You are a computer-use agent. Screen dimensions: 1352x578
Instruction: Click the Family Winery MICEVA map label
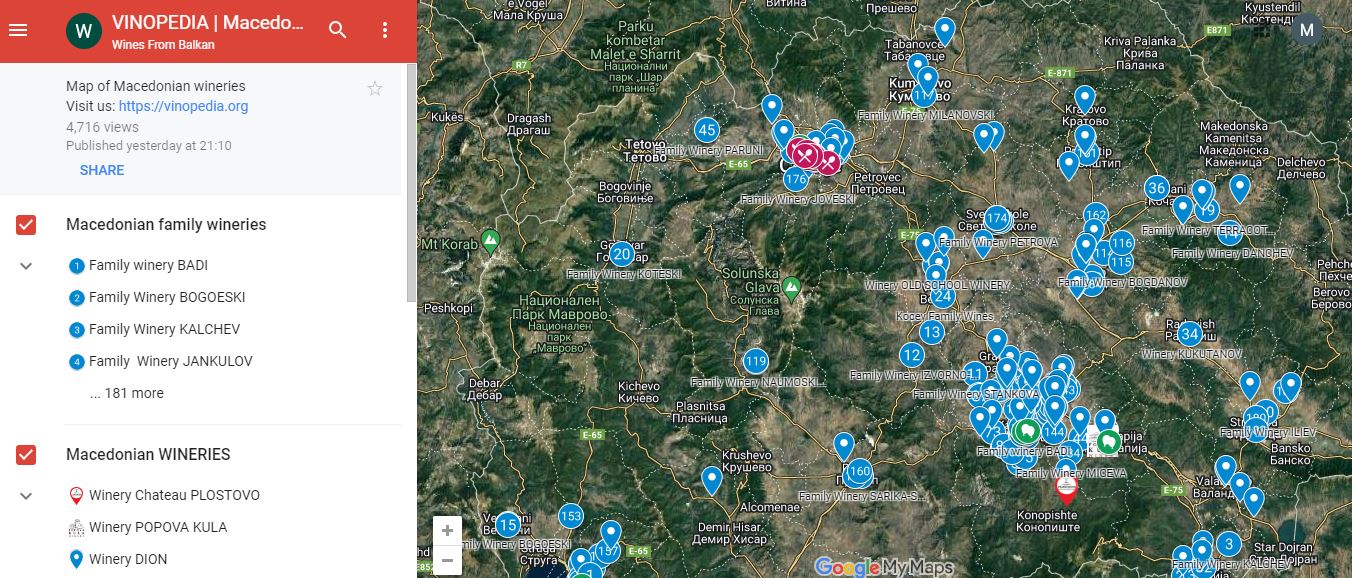pos(1071,474)
